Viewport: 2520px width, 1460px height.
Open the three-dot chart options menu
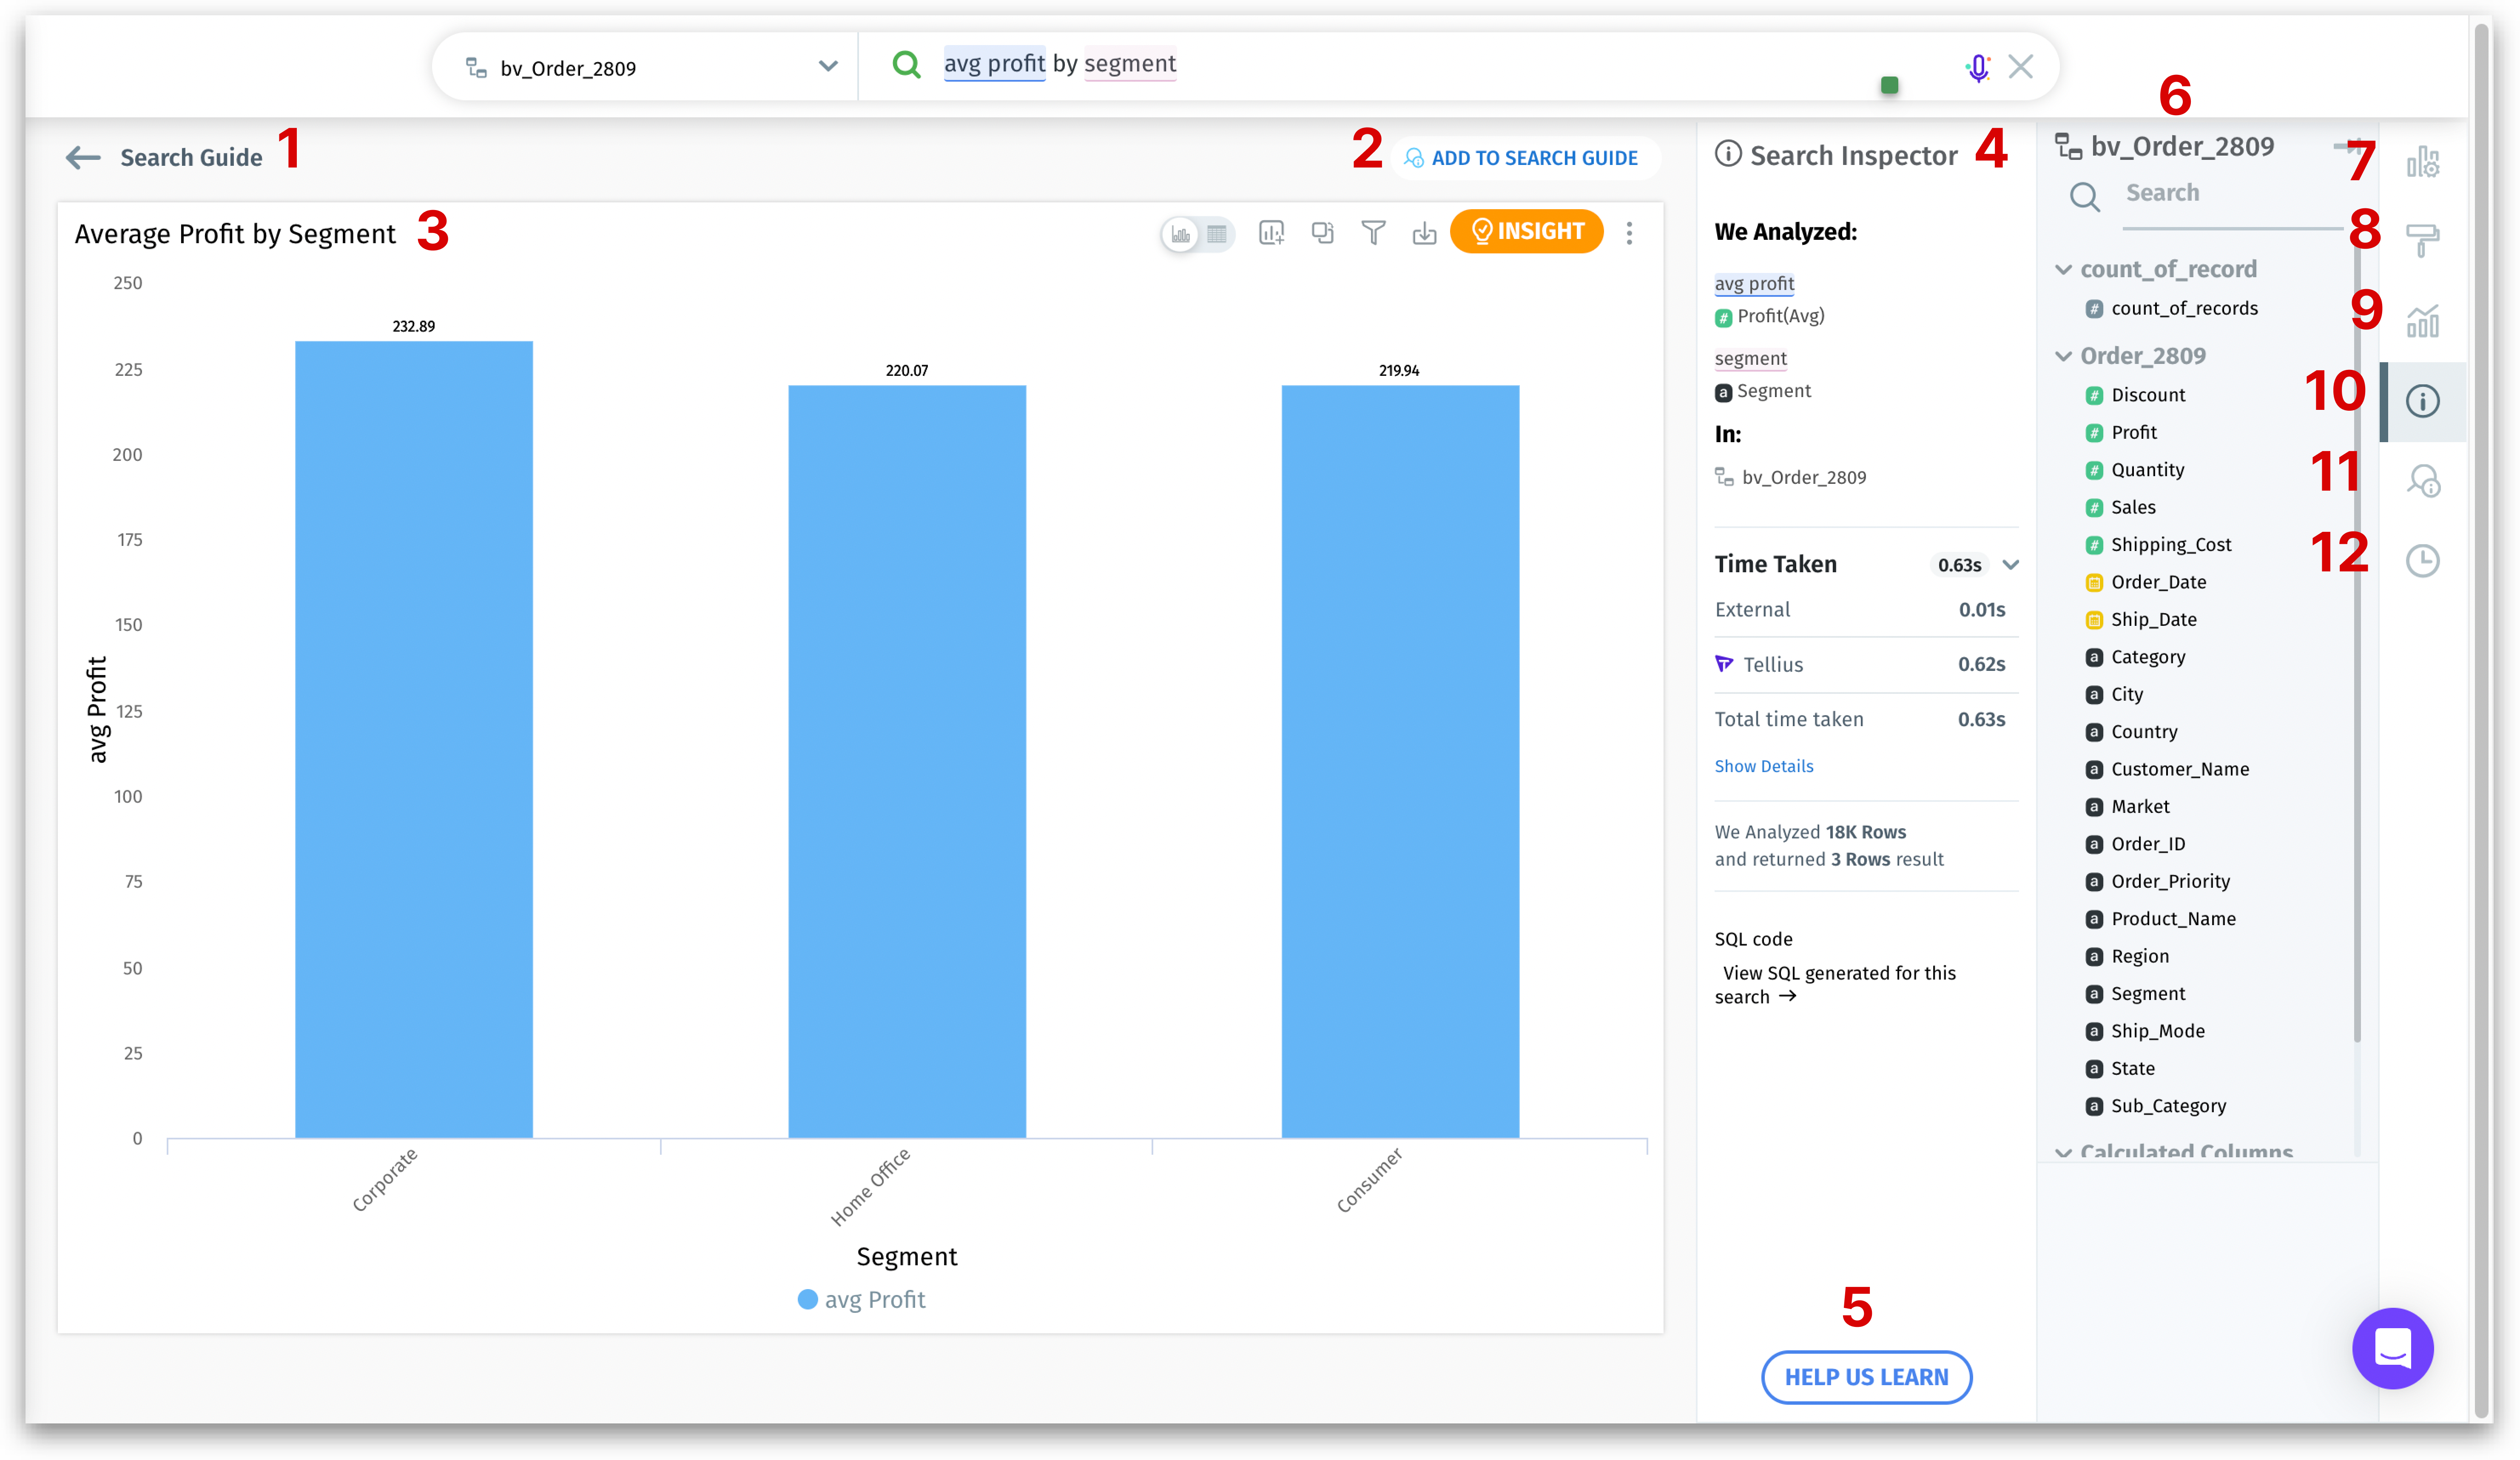point(1629,233)
